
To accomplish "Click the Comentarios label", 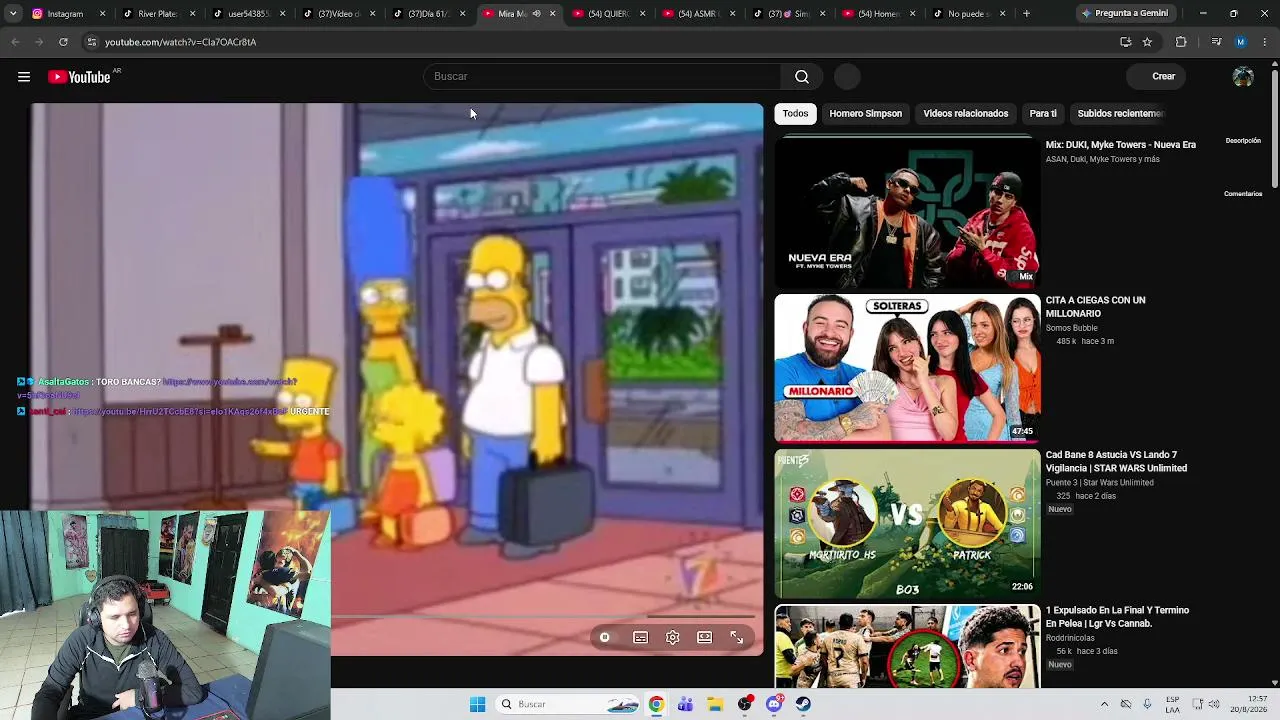I will point(1243,194).
